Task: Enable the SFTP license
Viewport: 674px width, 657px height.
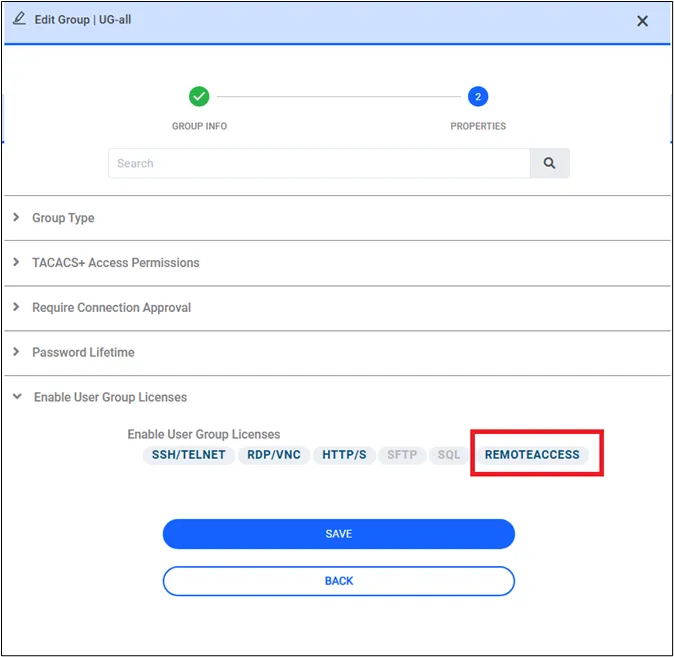Action: click(x=402, y=454)
